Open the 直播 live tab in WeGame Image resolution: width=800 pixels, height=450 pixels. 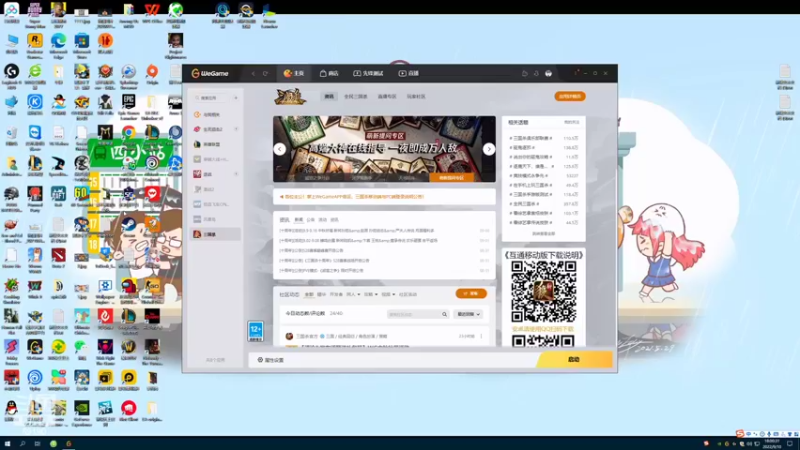[x=408, y=73]
